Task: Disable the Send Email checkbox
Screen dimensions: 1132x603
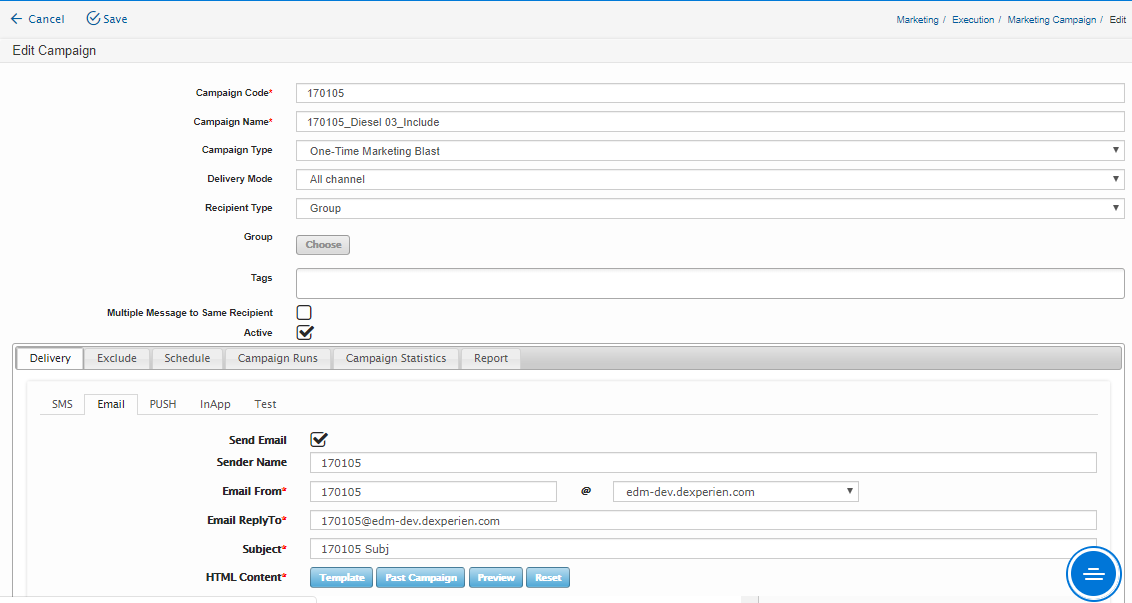Action: click(319, 439)
